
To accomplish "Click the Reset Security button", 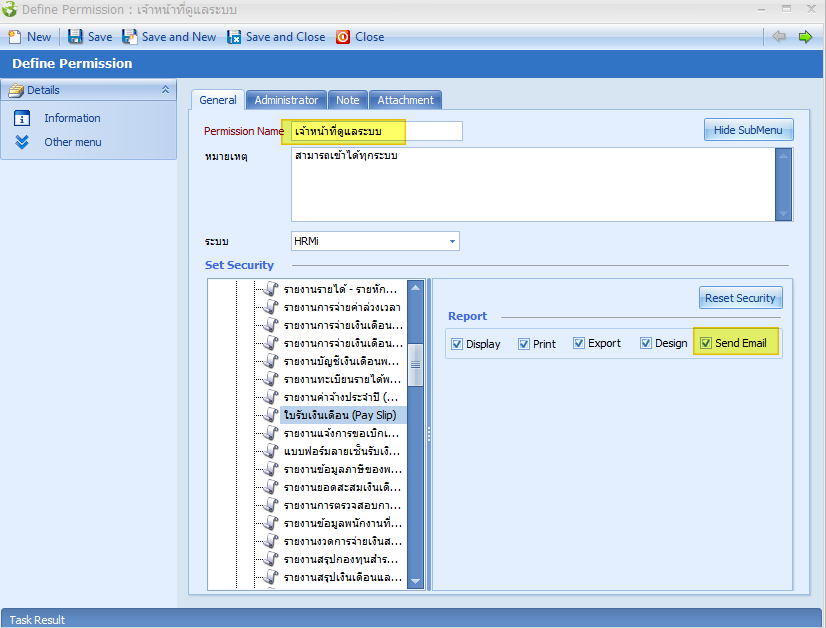I will tap(740, 298).
